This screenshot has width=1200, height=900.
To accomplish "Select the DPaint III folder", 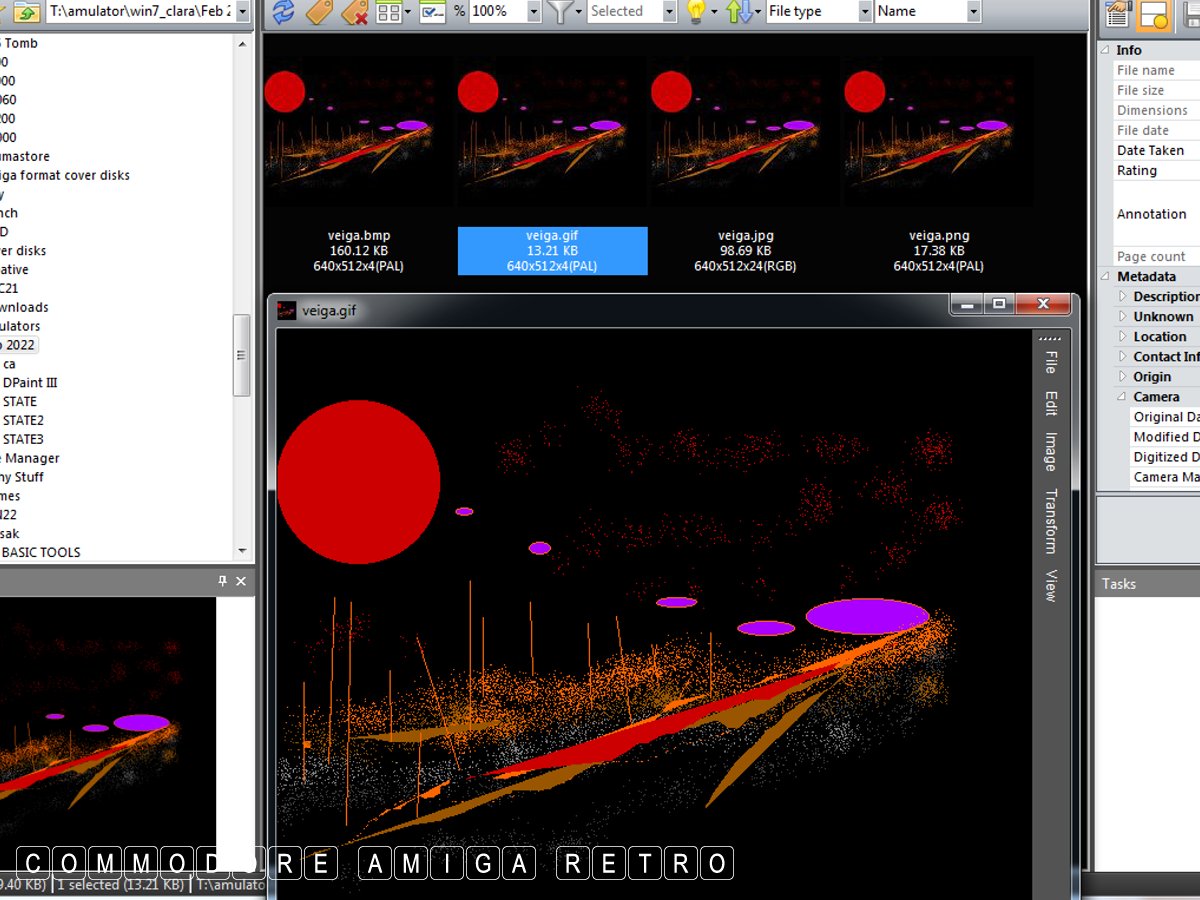I will [30, 382].
